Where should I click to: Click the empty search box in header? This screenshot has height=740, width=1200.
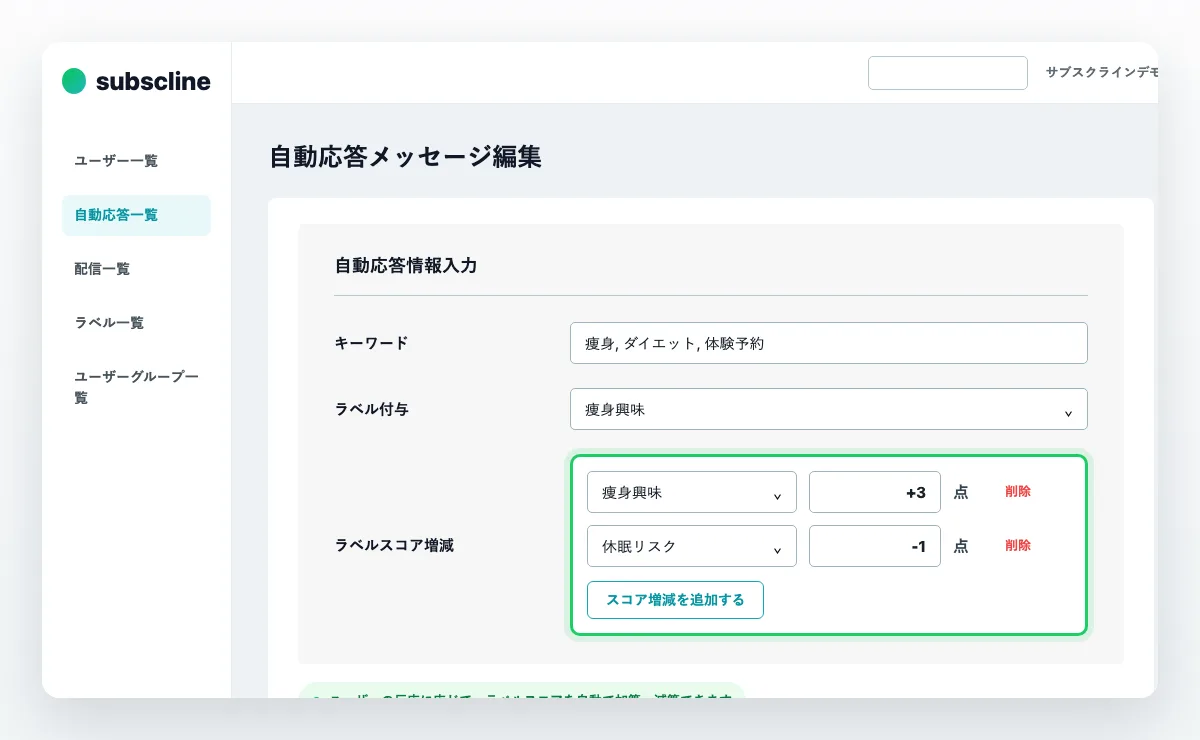tap(948, 73)
